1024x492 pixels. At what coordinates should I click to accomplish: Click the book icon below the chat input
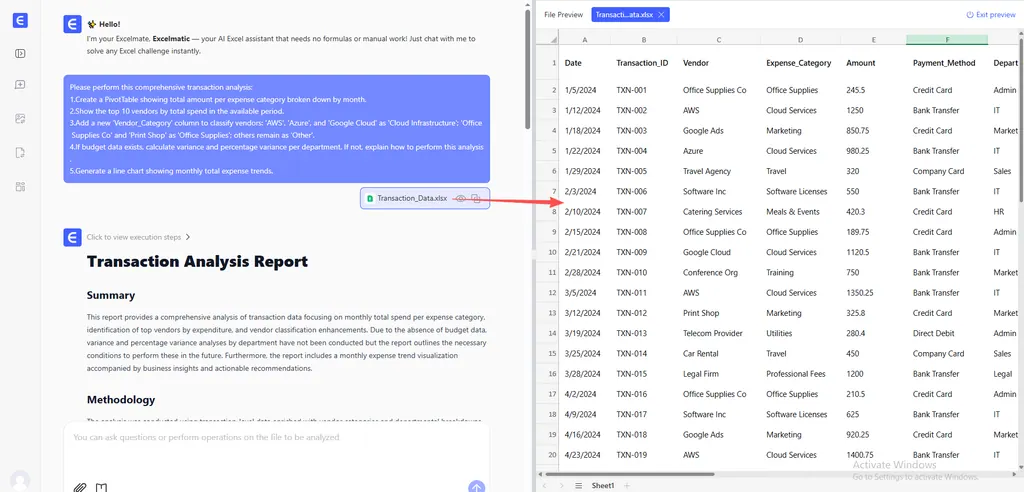pyautogui.click(x=101, y=487)
